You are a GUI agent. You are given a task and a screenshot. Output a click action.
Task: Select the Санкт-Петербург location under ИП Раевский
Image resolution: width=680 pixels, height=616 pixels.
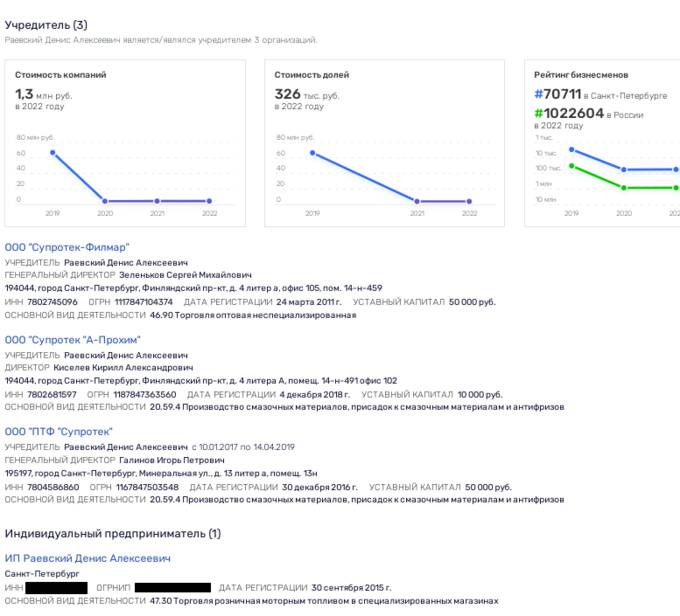click(42, 574)
